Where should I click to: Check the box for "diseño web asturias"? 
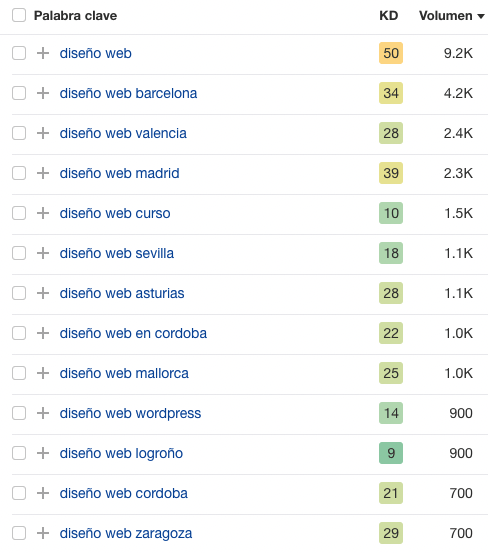tap(19, 293)
